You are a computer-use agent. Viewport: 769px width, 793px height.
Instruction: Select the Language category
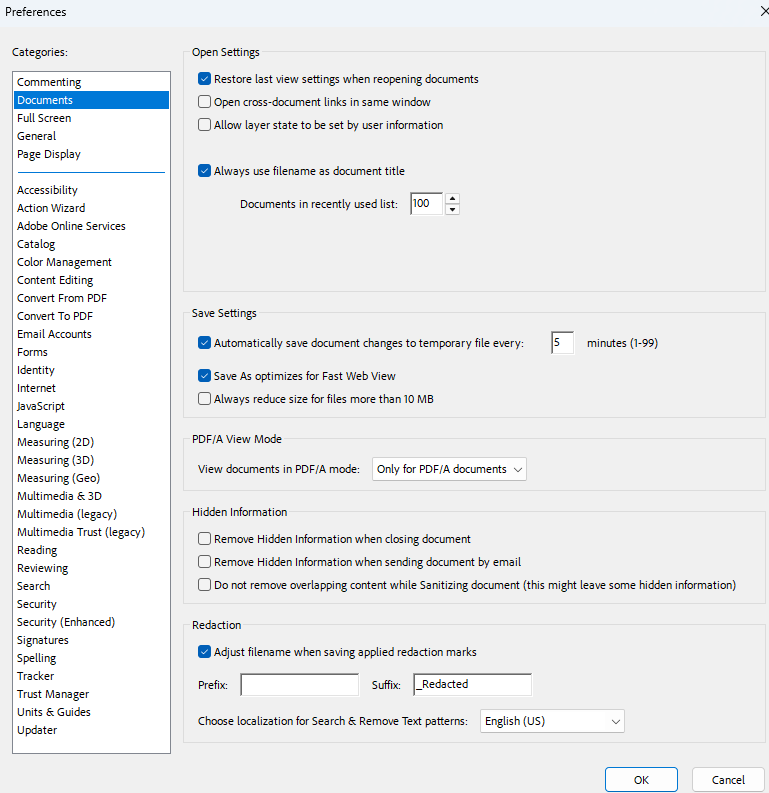(x=91, y=424)
